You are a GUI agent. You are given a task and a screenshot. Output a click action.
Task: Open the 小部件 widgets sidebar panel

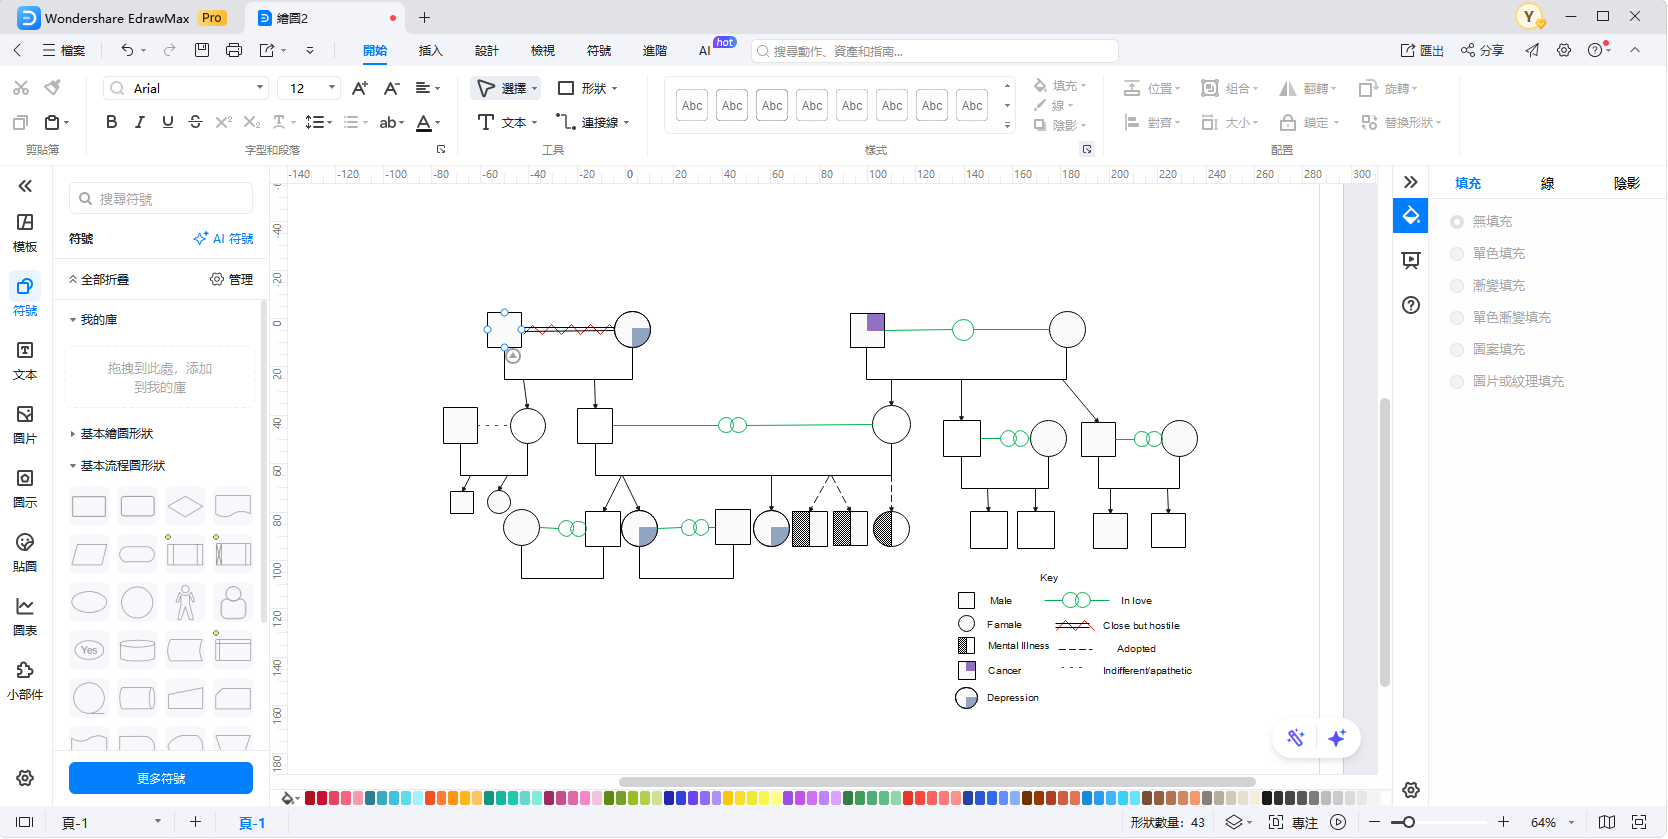pos(25,680)
